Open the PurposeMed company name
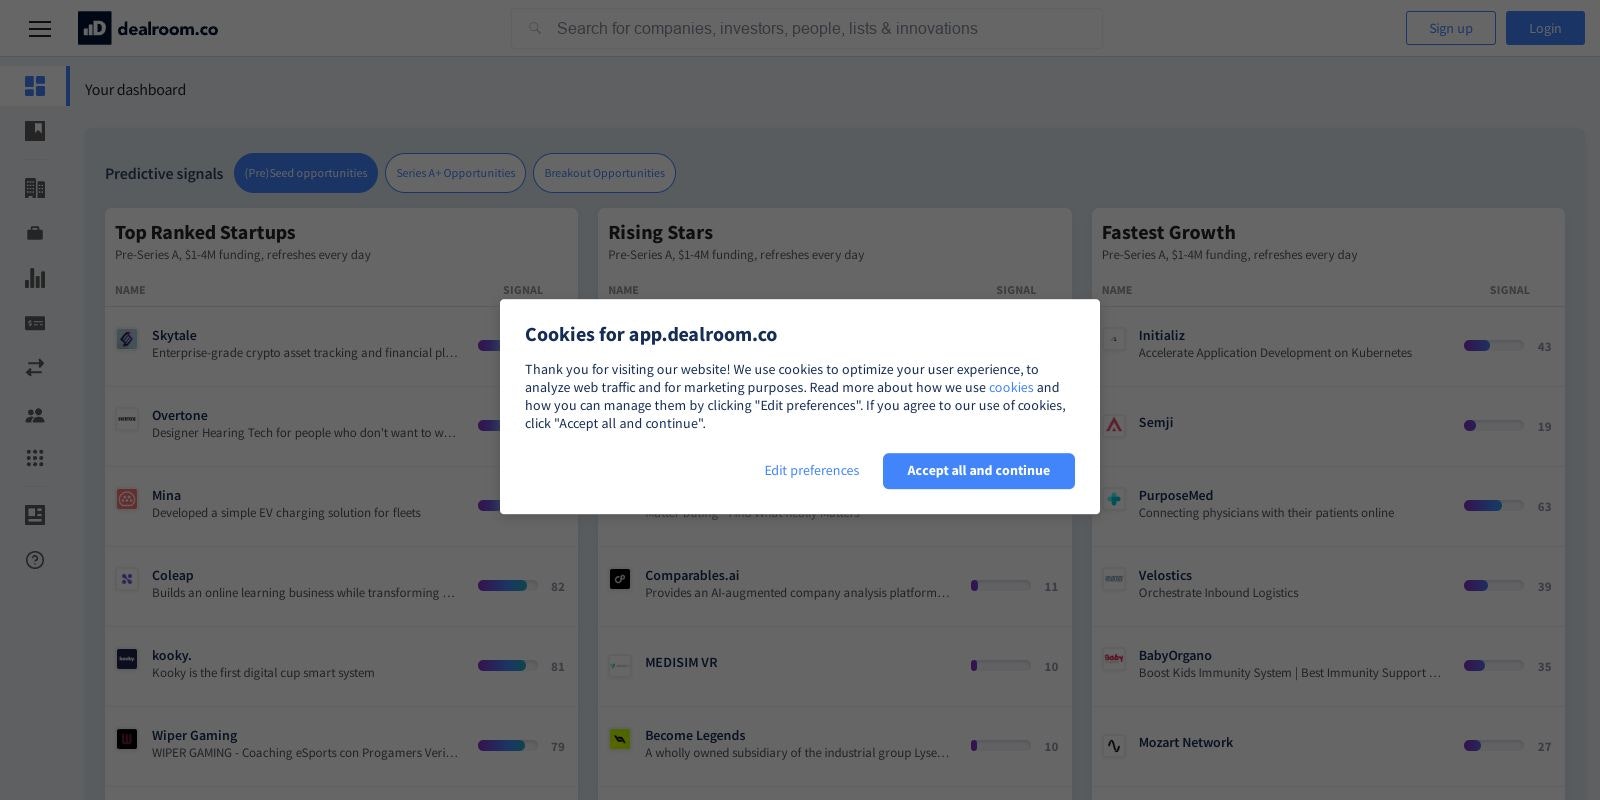This screenshot has height=800, width=1600. click(x=1176, y=496)
